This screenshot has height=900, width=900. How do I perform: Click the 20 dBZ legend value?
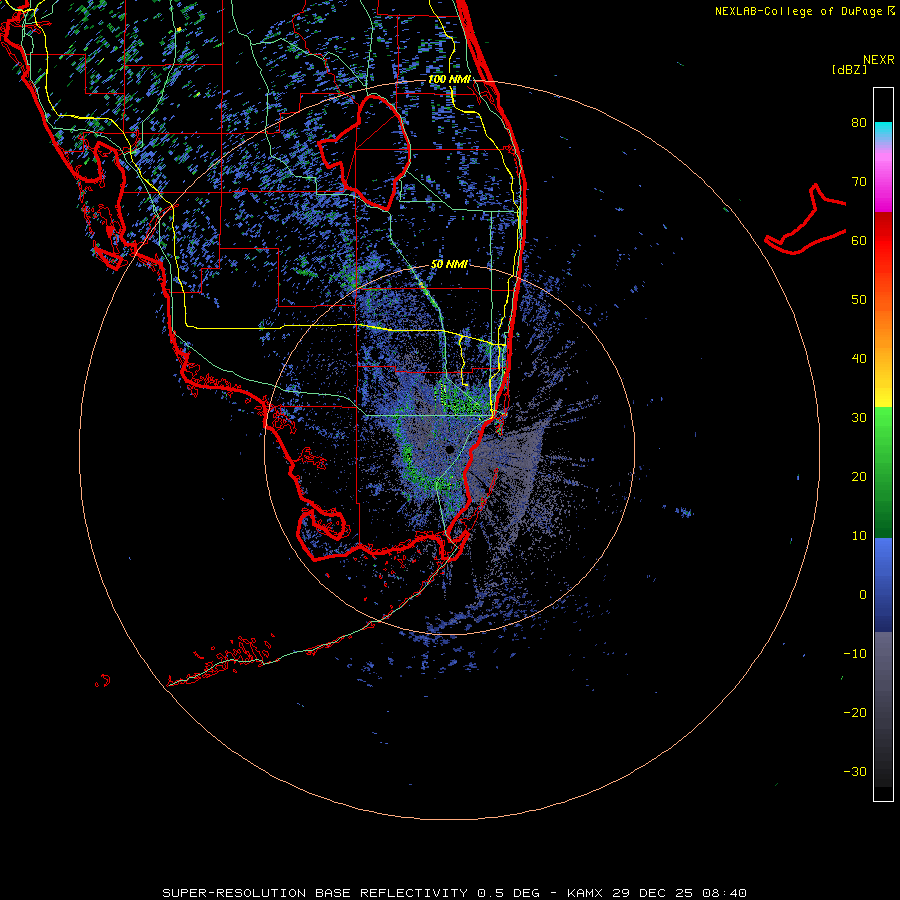859,477
